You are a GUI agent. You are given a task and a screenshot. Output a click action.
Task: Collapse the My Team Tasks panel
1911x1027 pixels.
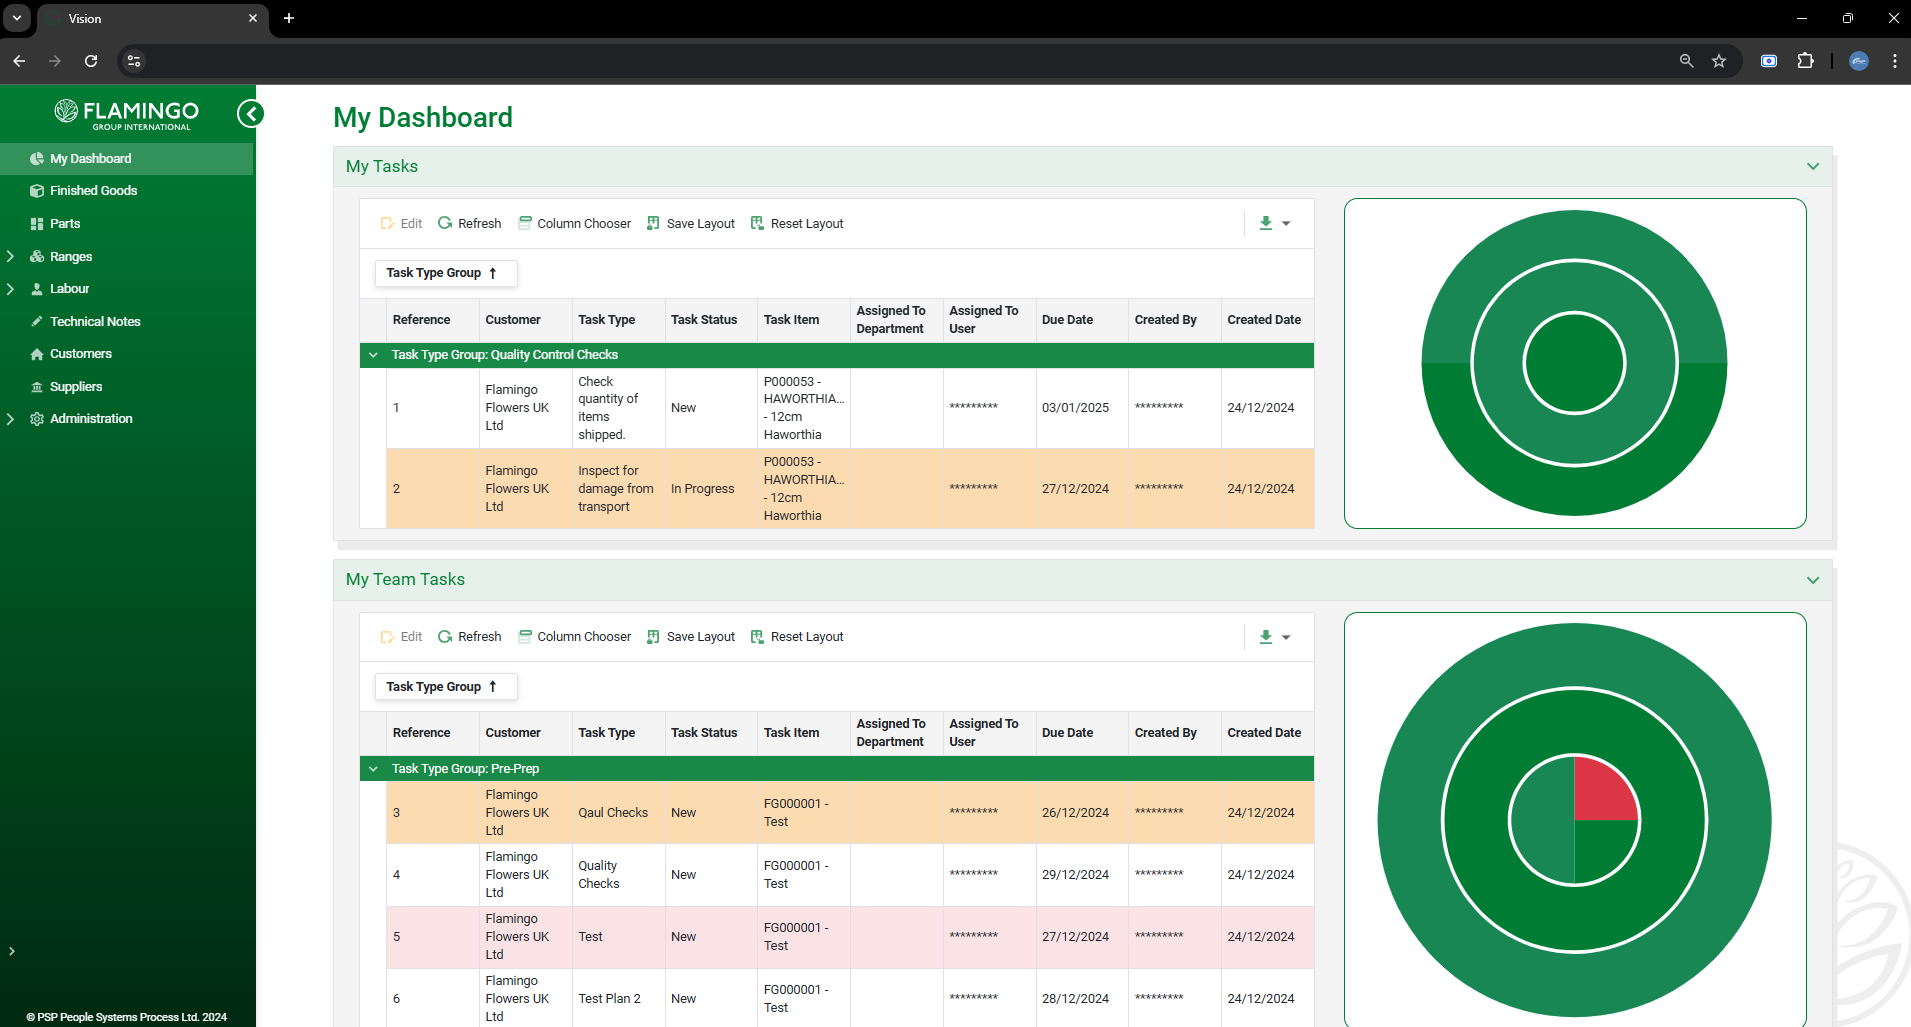1813,580
